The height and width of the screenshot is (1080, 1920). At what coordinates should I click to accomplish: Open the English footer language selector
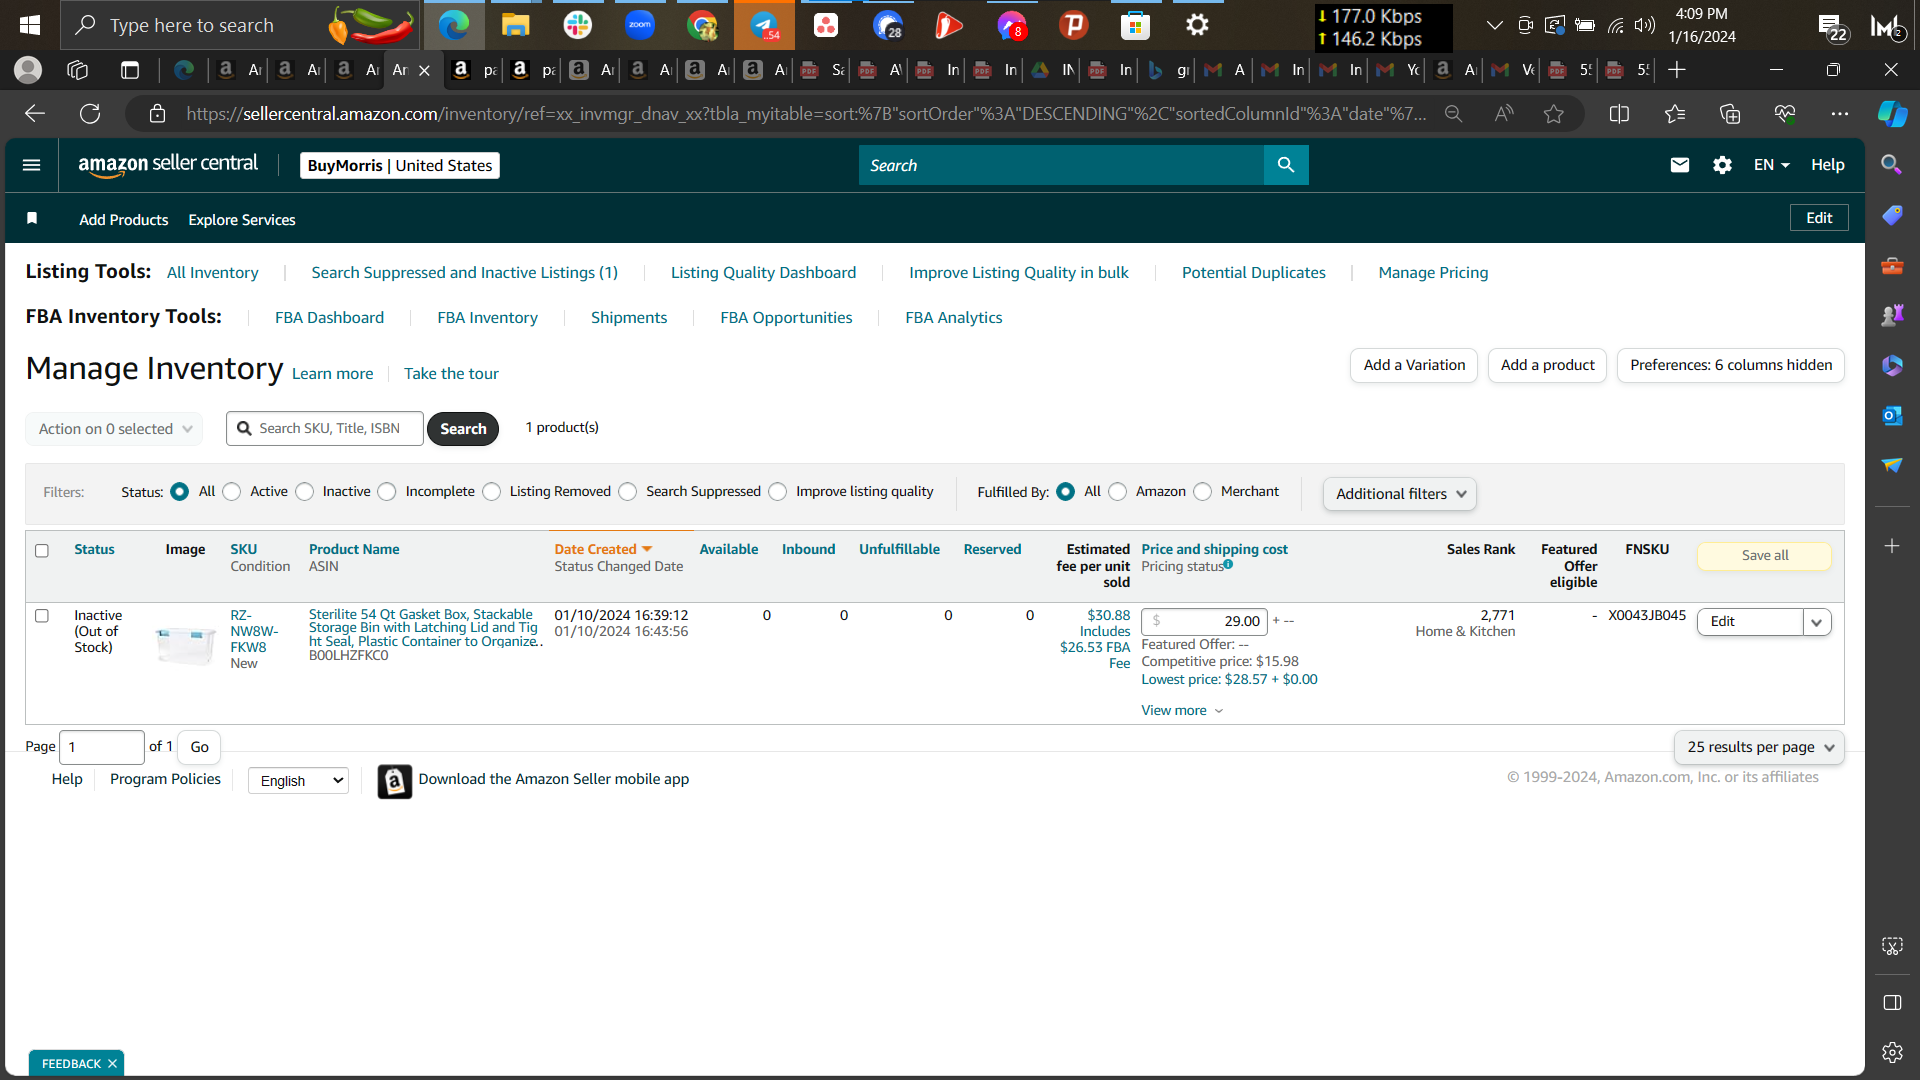298,781
